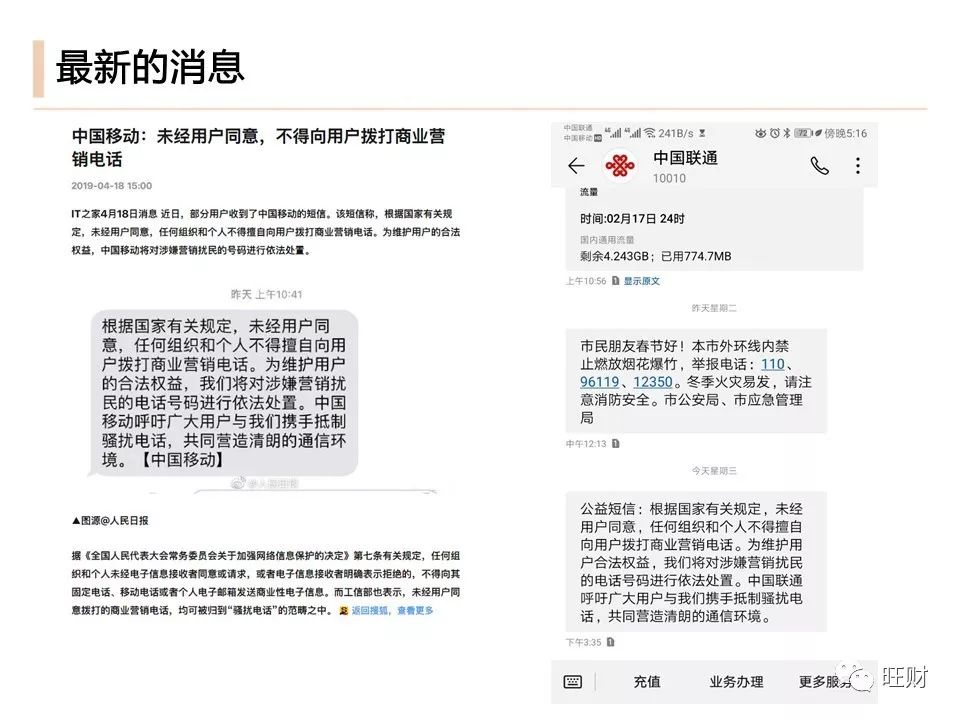
Task: Click the clock time 傍晚5:16
Action: (x=846, y=133)
